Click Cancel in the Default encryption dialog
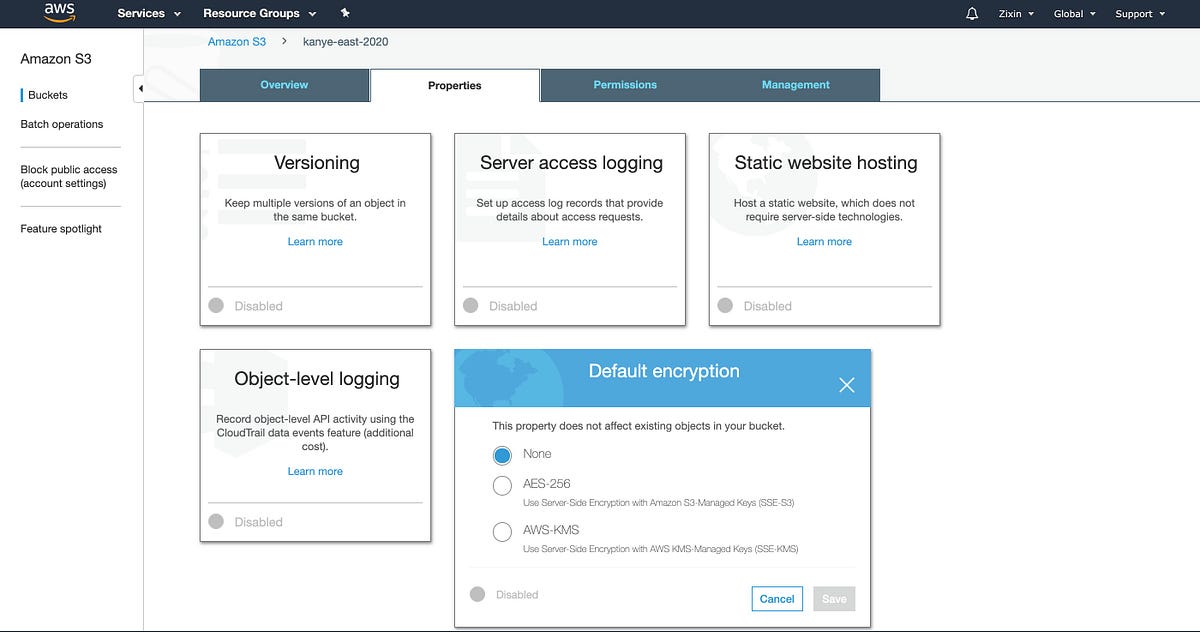The width and height of the screenshot is (1200, 632). pyautogui.click(x=777, y=598)
